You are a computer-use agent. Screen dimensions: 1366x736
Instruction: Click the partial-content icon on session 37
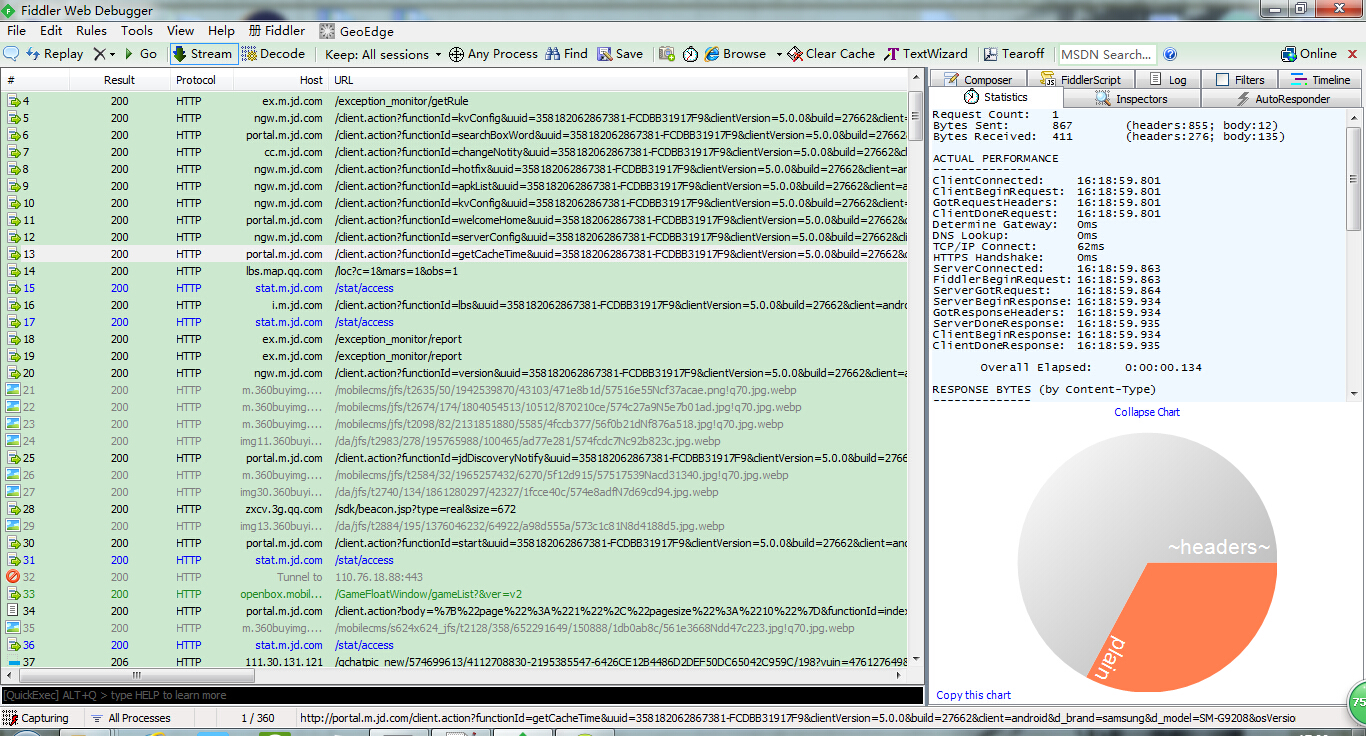pos(13,662)
